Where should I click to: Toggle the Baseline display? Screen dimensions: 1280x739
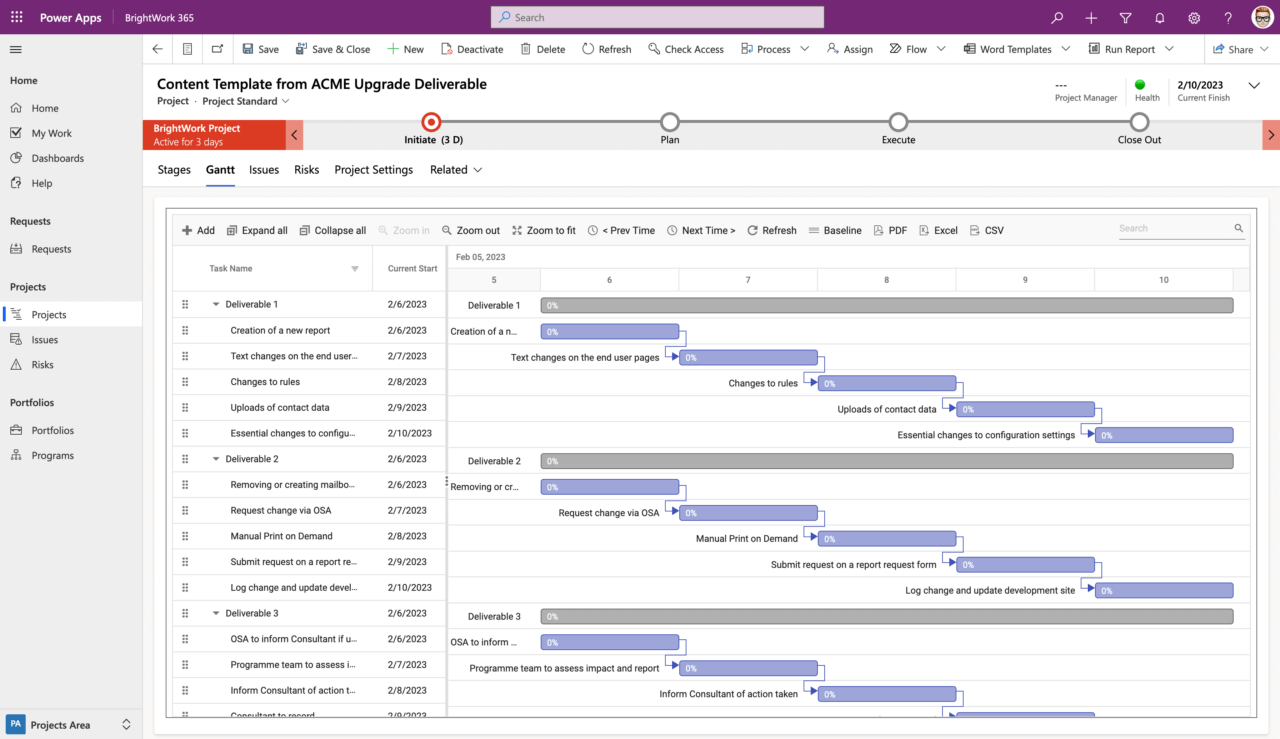pyautogui.click(x=835, y=230)
